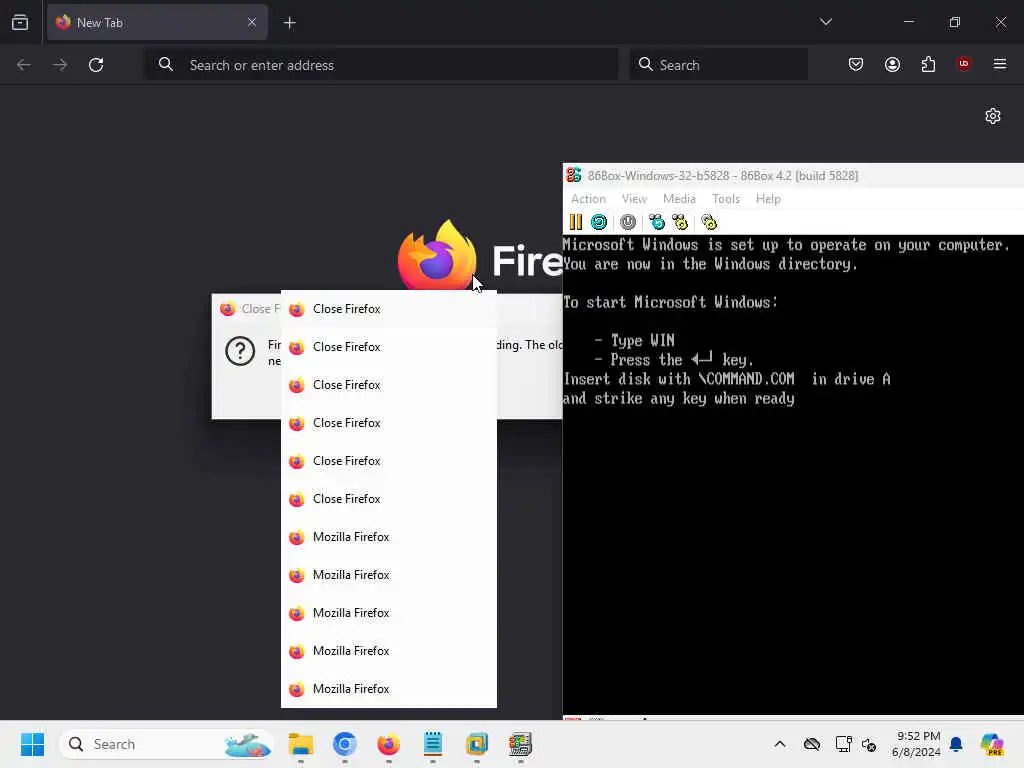Open the 86Box Tools menu
This screenshot has height=768, width=1024.
[726, 199]
